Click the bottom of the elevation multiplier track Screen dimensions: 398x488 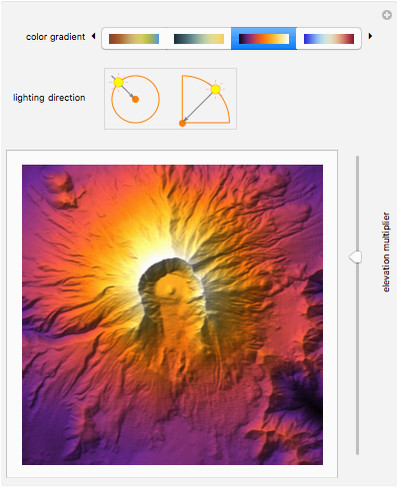pyautogui.click(x=357, y=452)
